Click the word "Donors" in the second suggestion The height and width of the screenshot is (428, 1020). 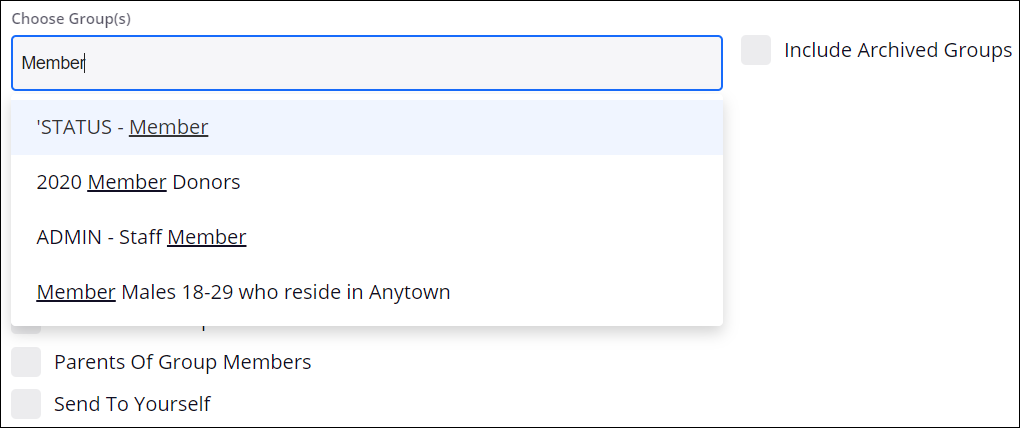pos(206,183)
